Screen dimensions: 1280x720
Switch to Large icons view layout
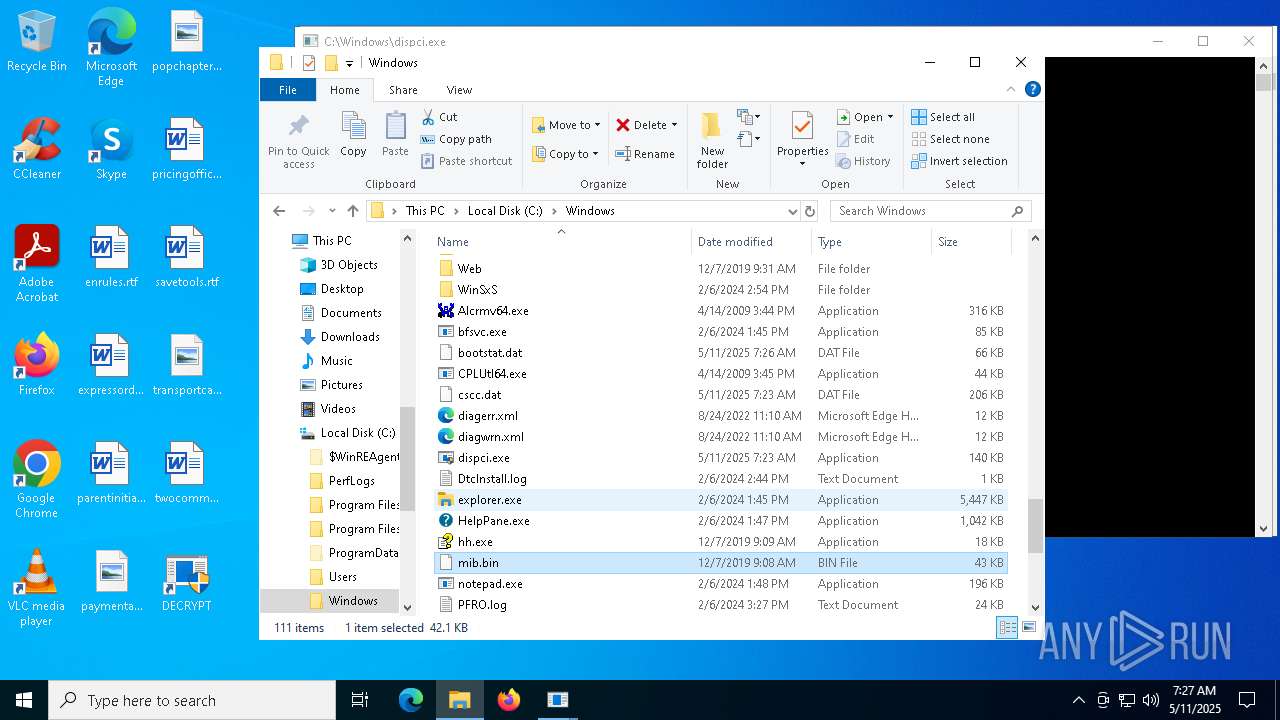click(1028, 628)
